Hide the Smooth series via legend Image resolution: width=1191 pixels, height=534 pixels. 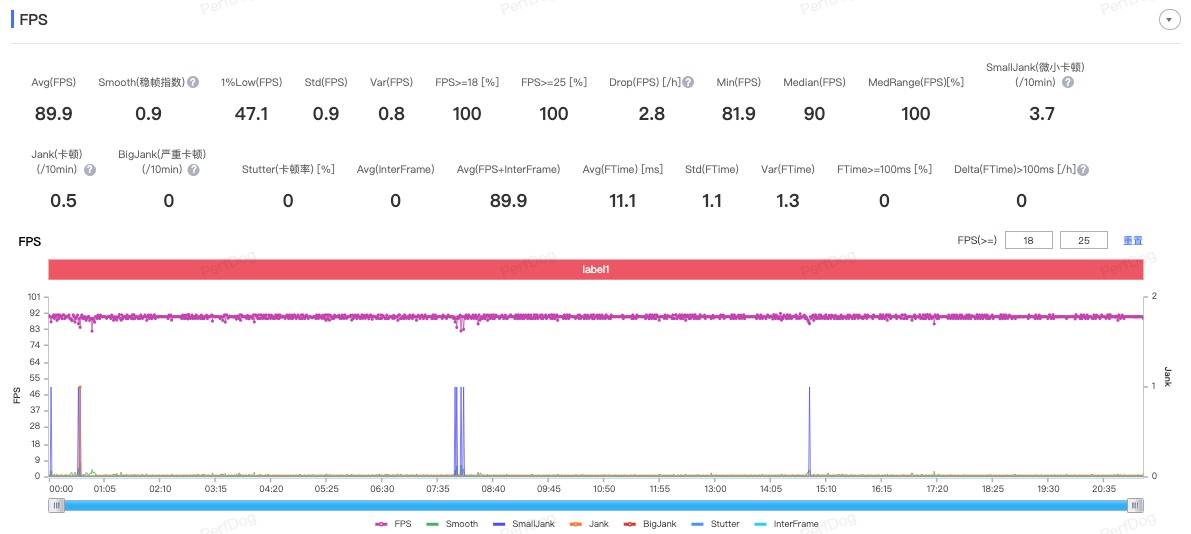452,523
